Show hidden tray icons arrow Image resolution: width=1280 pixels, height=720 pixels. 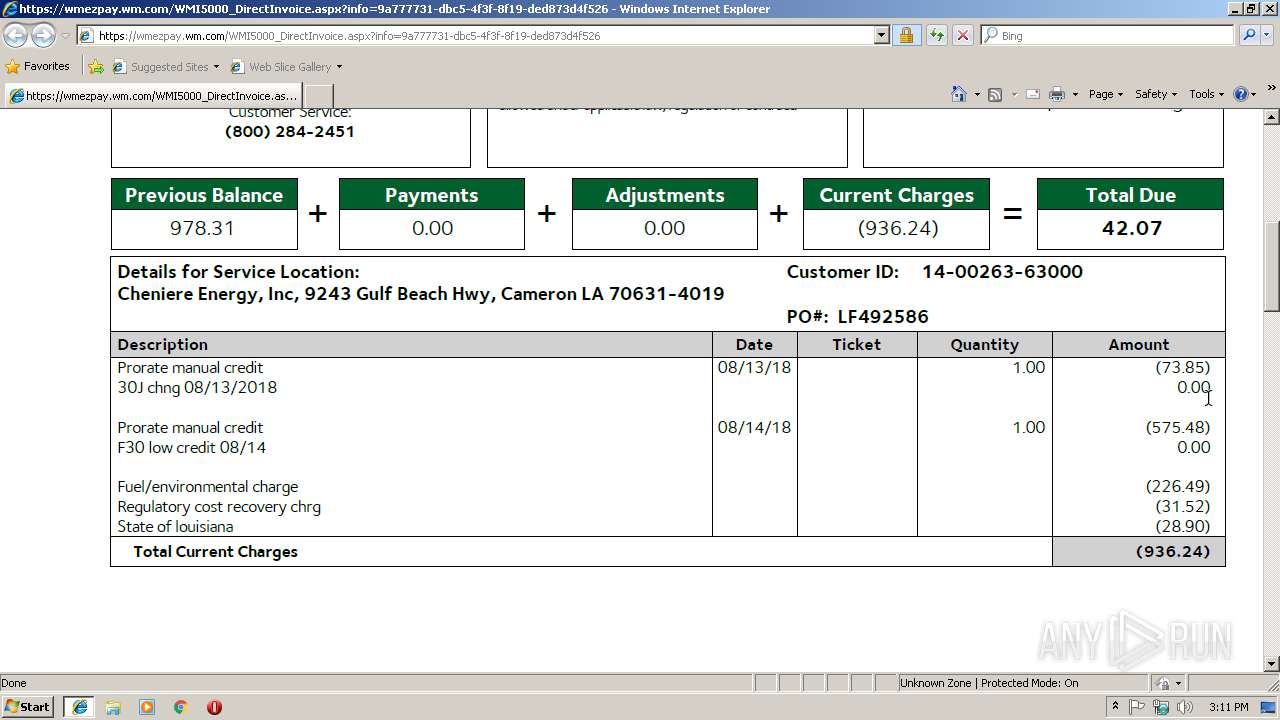(x=1115, y=707)
